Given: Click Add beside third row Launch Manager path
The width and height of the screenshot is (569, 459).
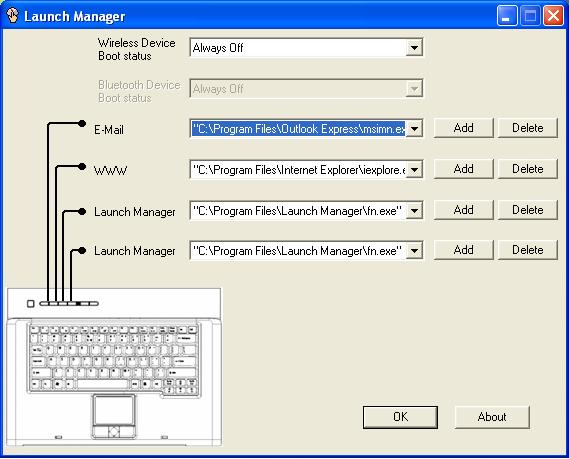Looking at the screenshot, I should [463, 210].
